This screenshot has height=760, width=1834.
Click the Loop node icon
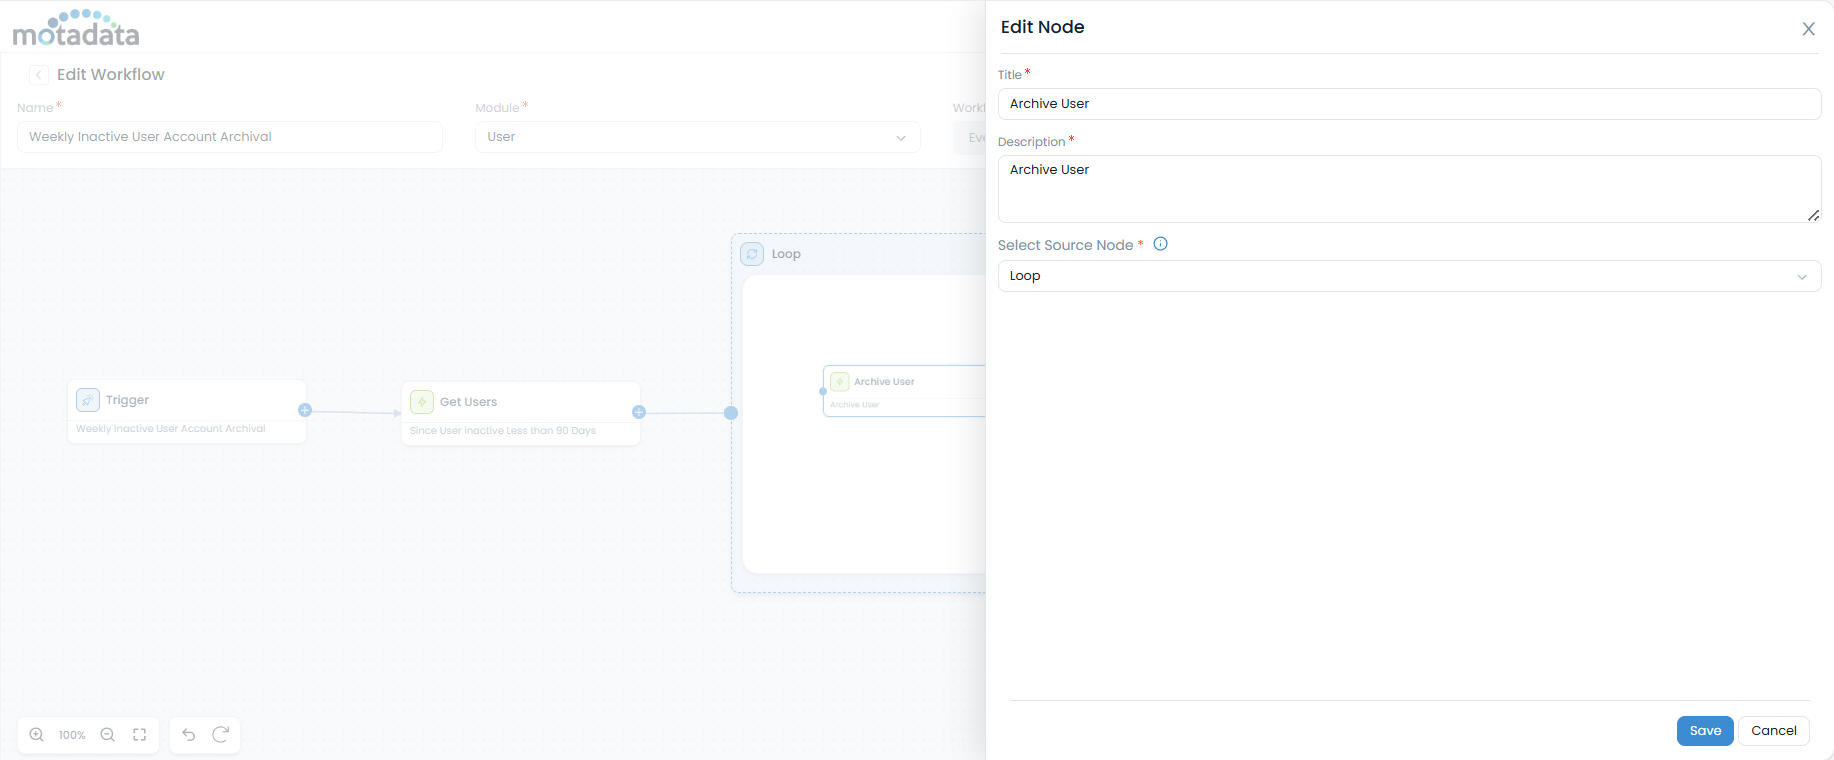point(752,254)
